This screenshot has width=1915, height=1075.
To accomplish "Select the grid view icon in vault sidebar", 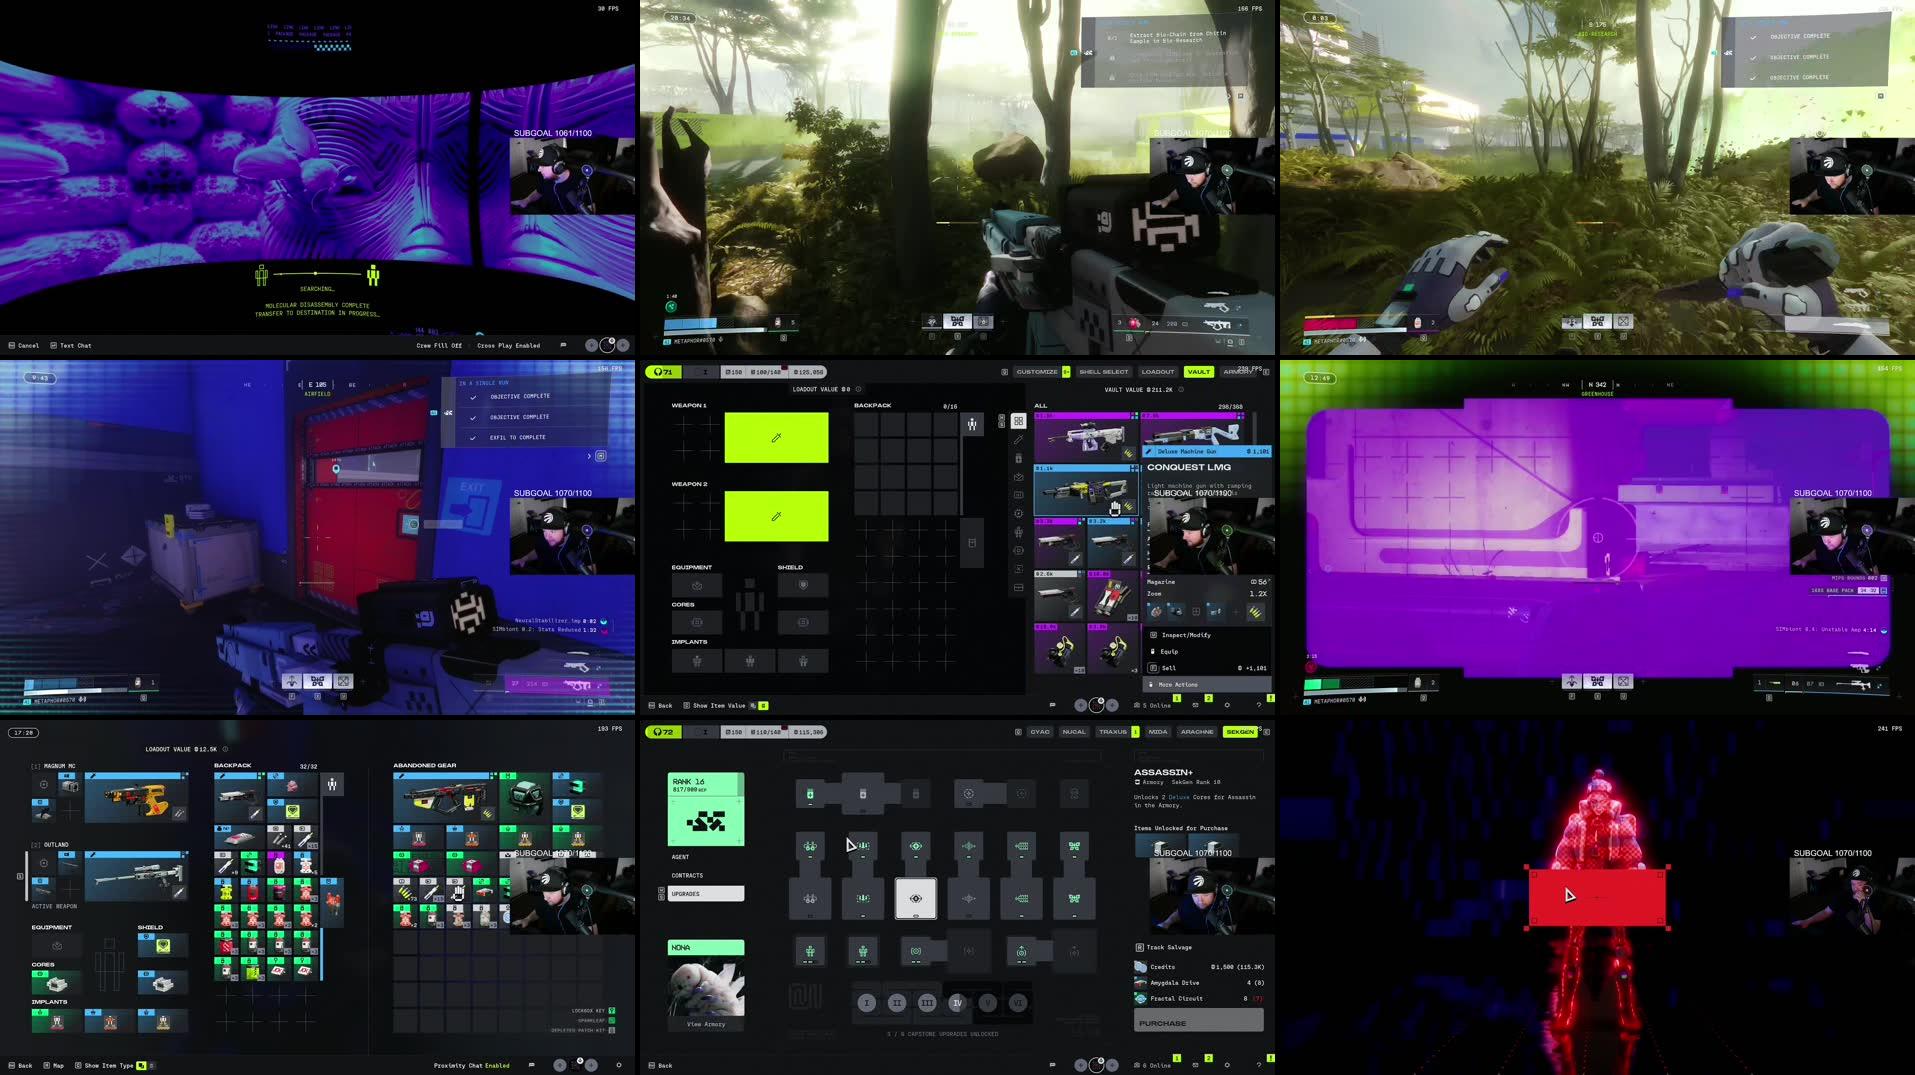I will [x=1020, y=421].
